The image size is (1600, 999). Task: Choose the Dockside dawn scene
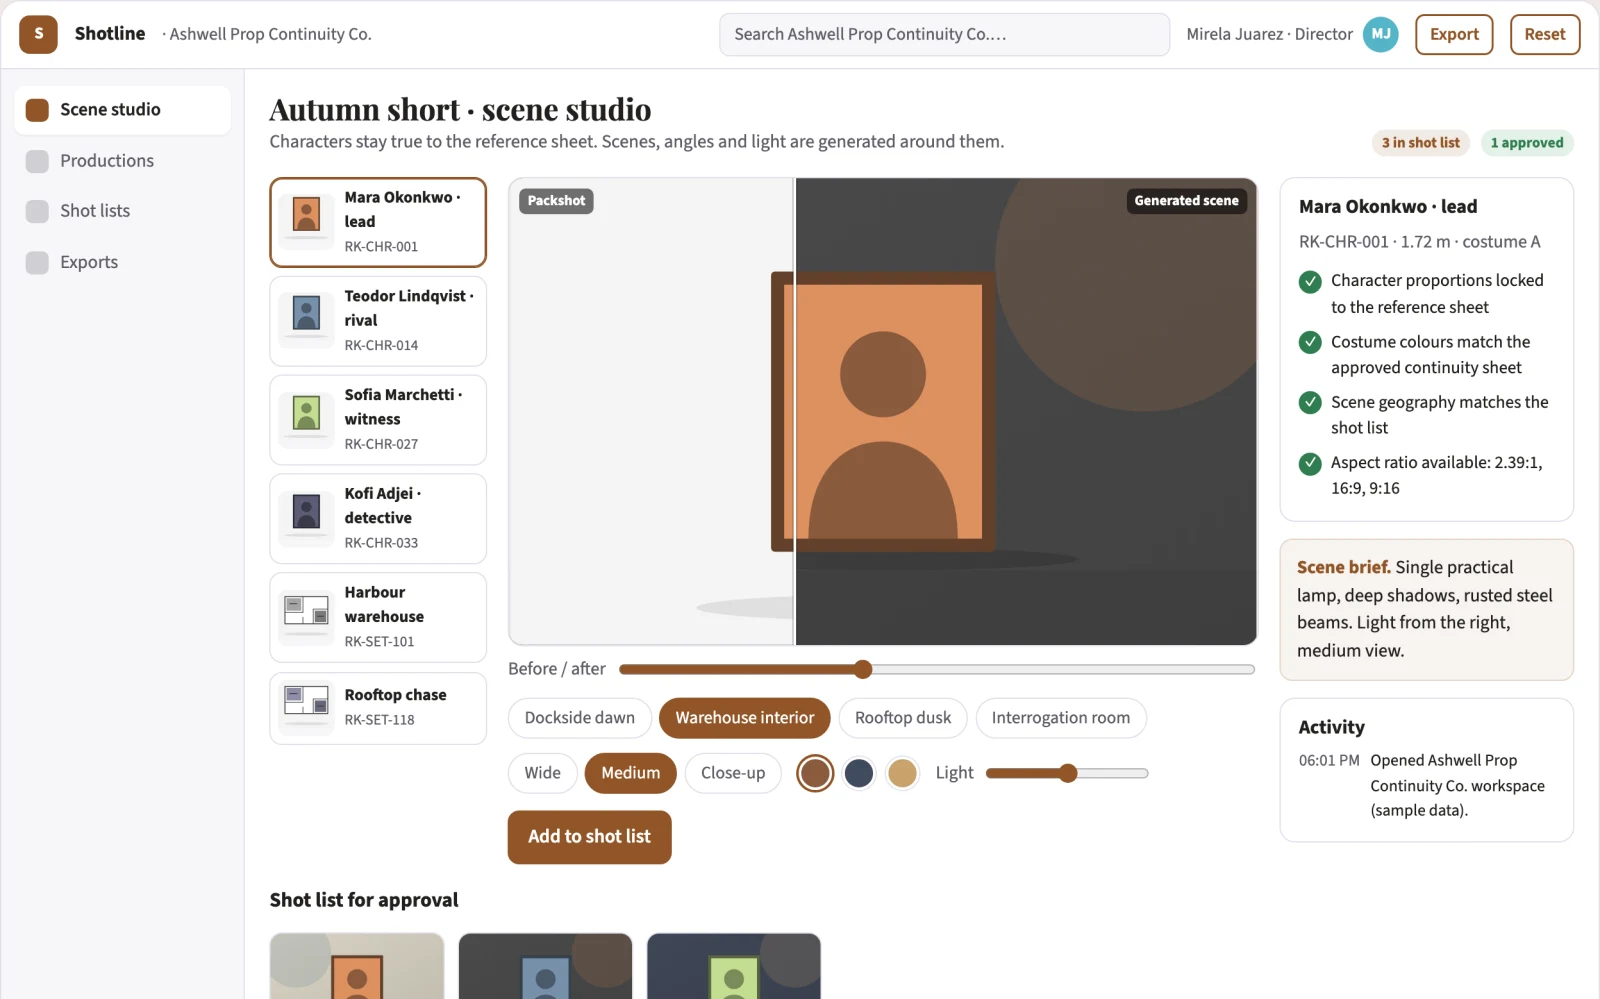tap(579, 718)
